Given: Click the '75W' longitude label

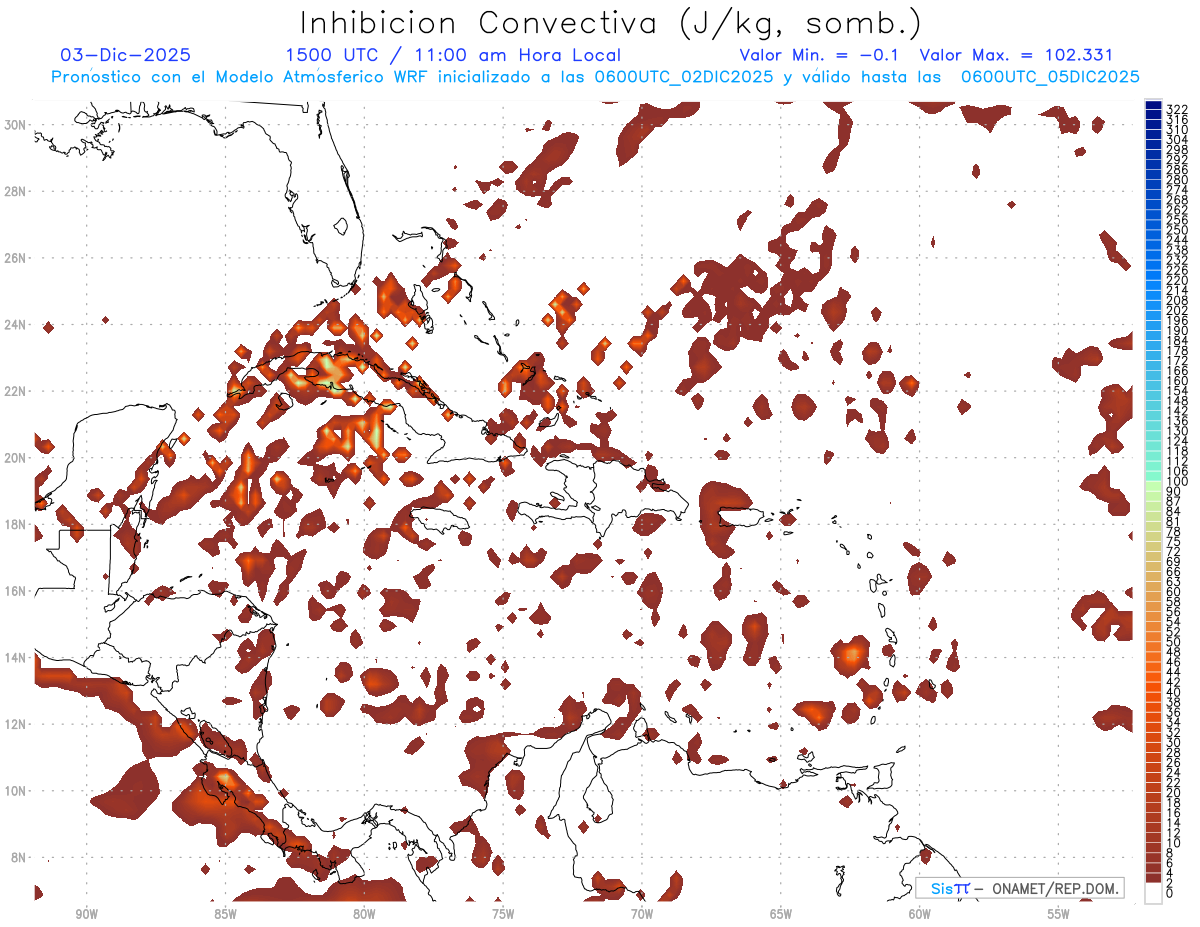Looking at the screenshot, I should tap(503, 913).
